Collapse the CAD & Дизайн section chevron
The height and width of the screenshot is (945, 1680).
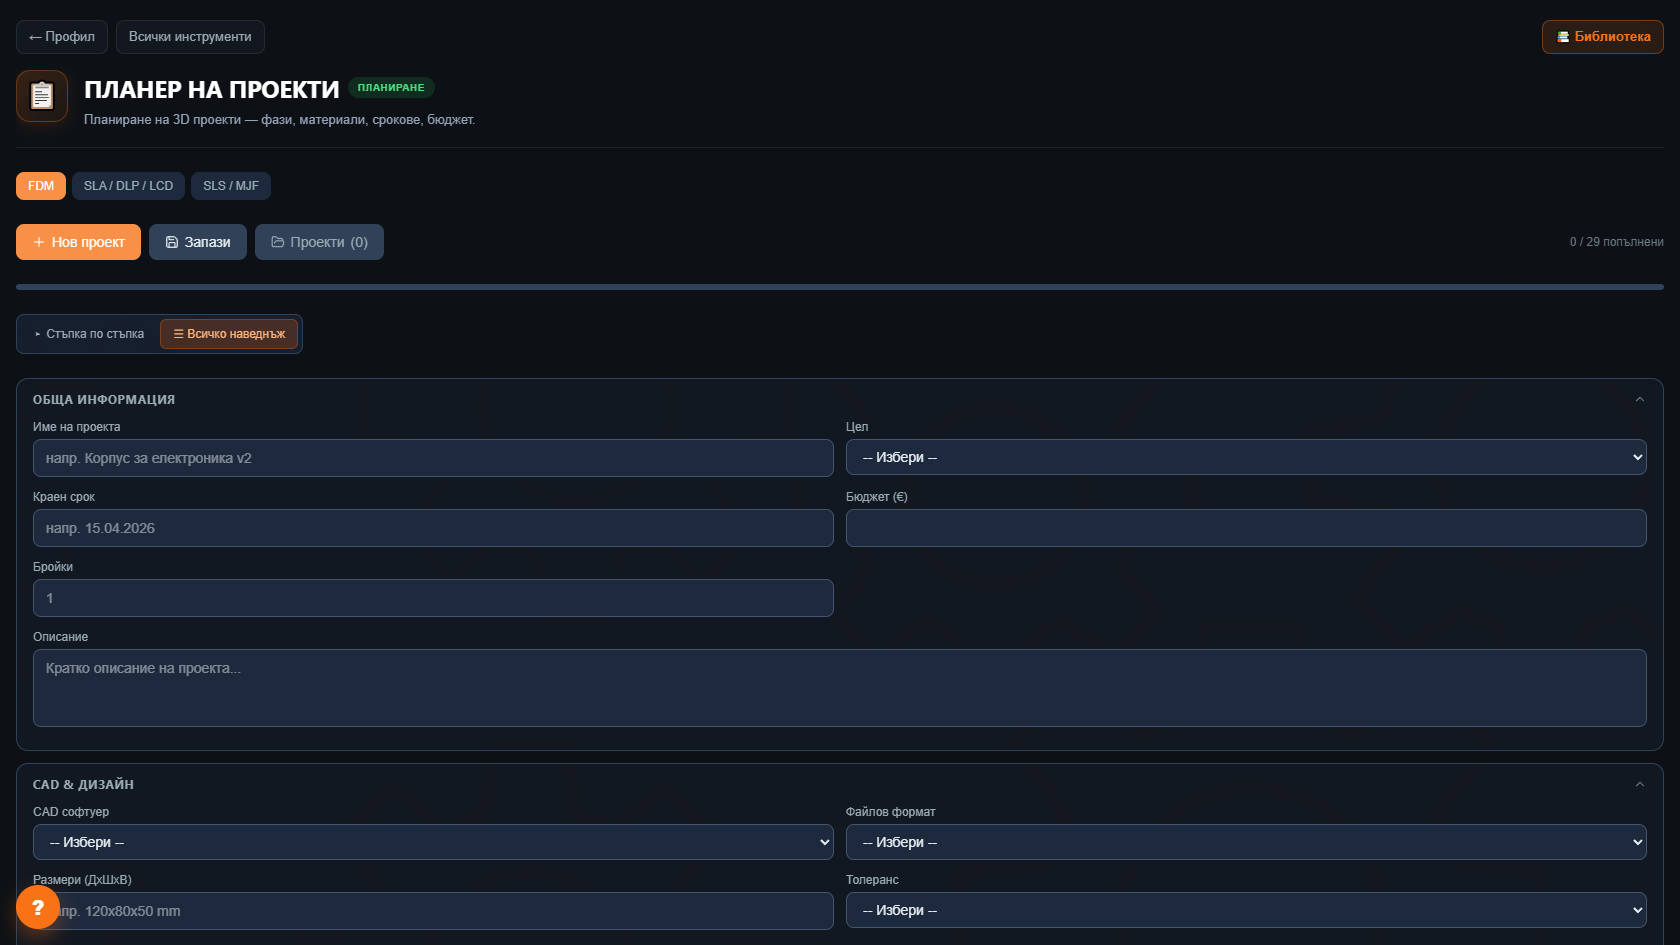coord(1640,784)
